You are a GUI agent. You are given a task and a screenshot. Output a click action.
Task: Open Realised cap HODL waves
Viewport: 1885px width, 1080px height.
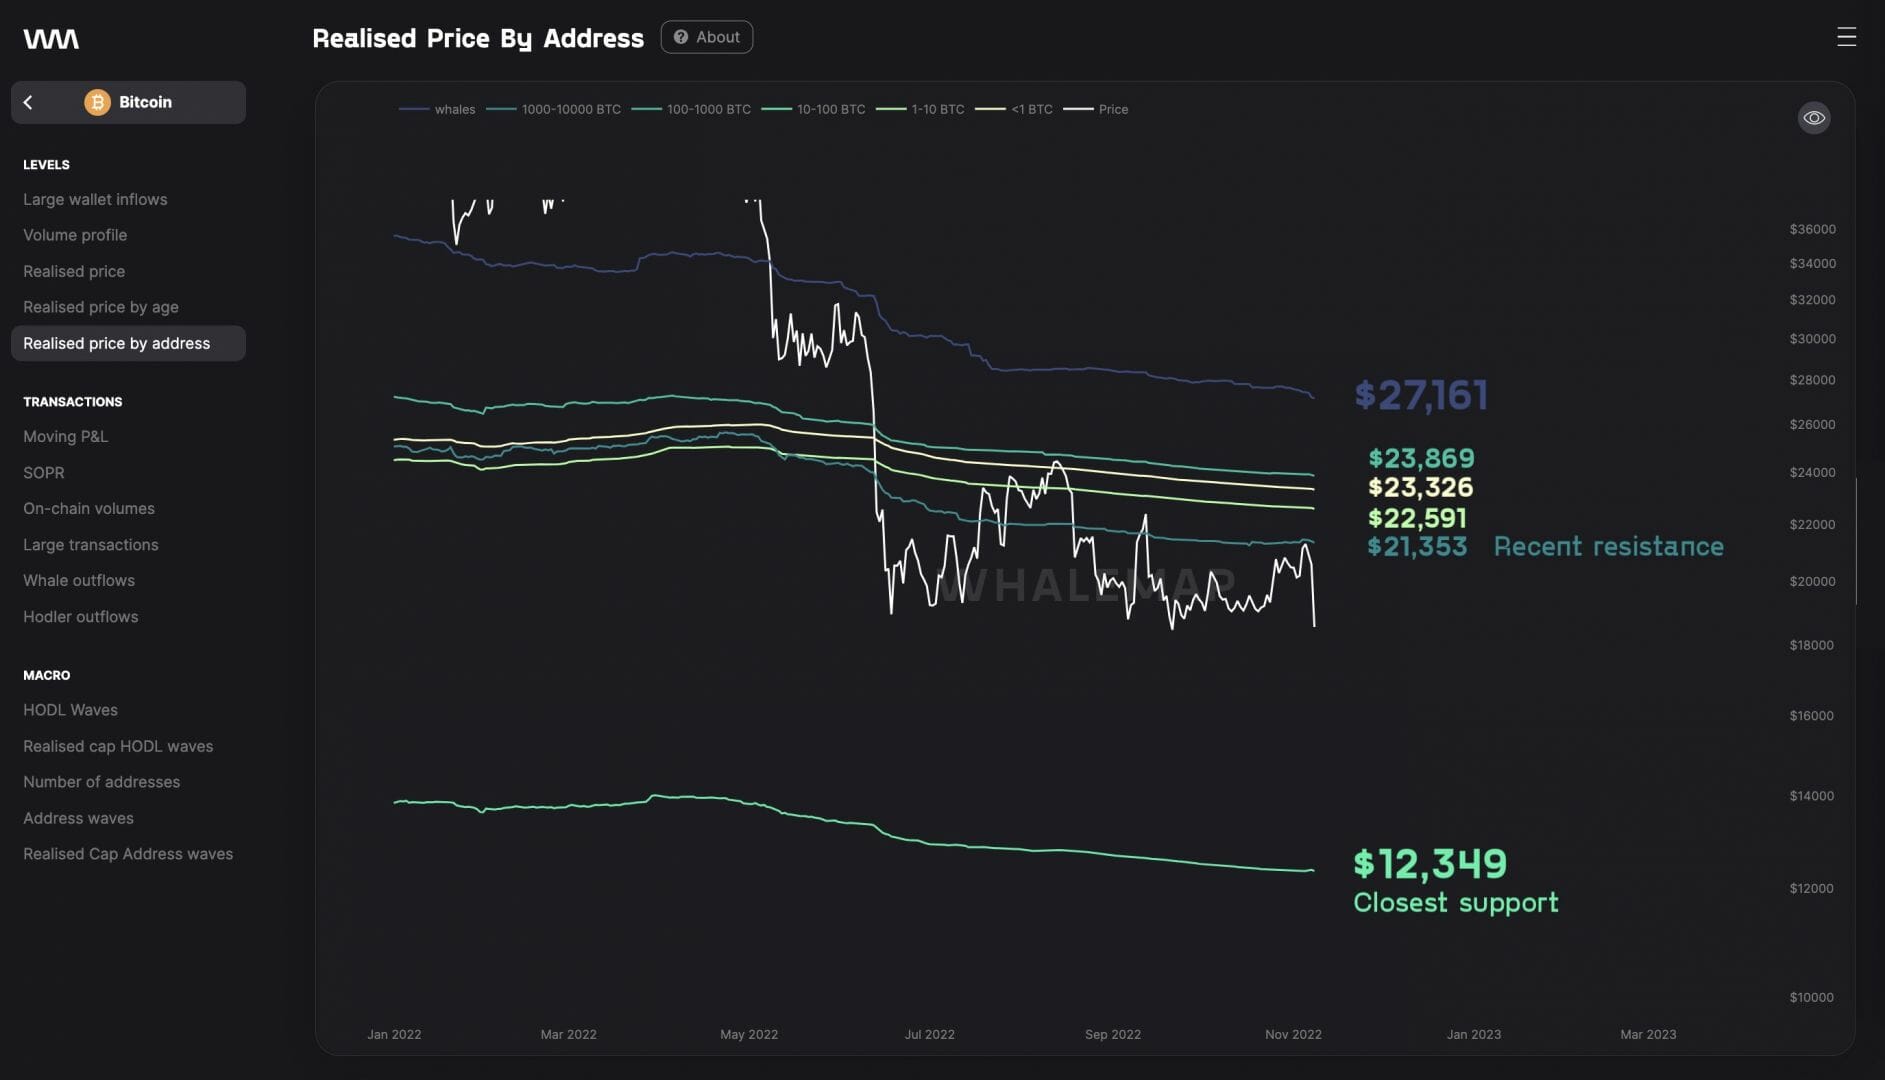pyautogui.click(x=118, y=746)
